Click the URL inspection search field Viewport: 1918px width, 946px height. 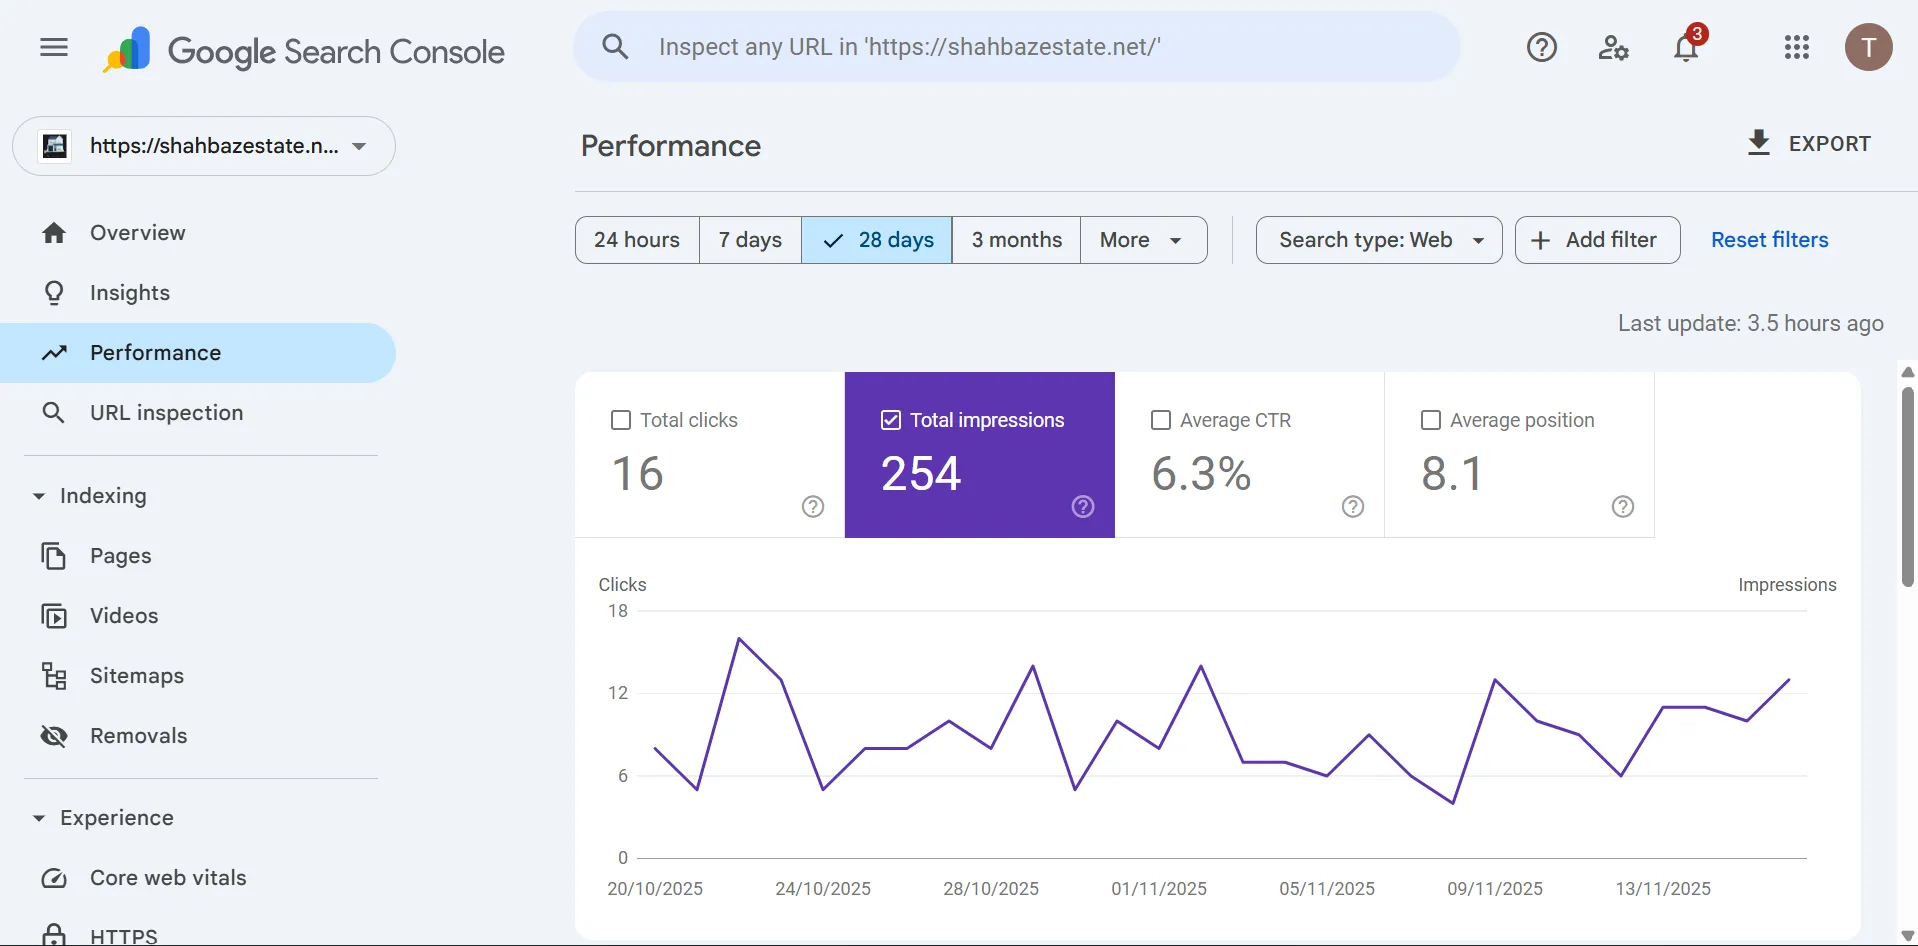click(1015, 47)
